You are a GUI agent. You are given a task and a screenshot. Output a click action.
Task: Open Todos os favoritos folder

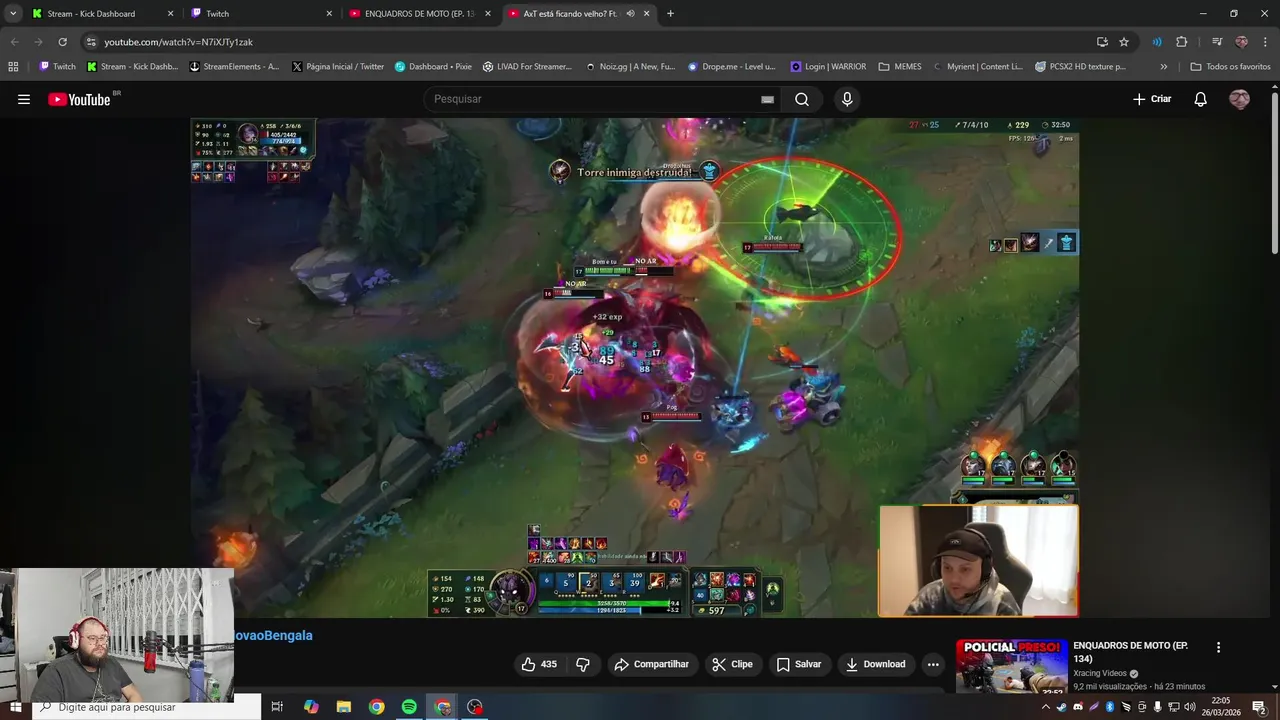tap(1231, 67)
